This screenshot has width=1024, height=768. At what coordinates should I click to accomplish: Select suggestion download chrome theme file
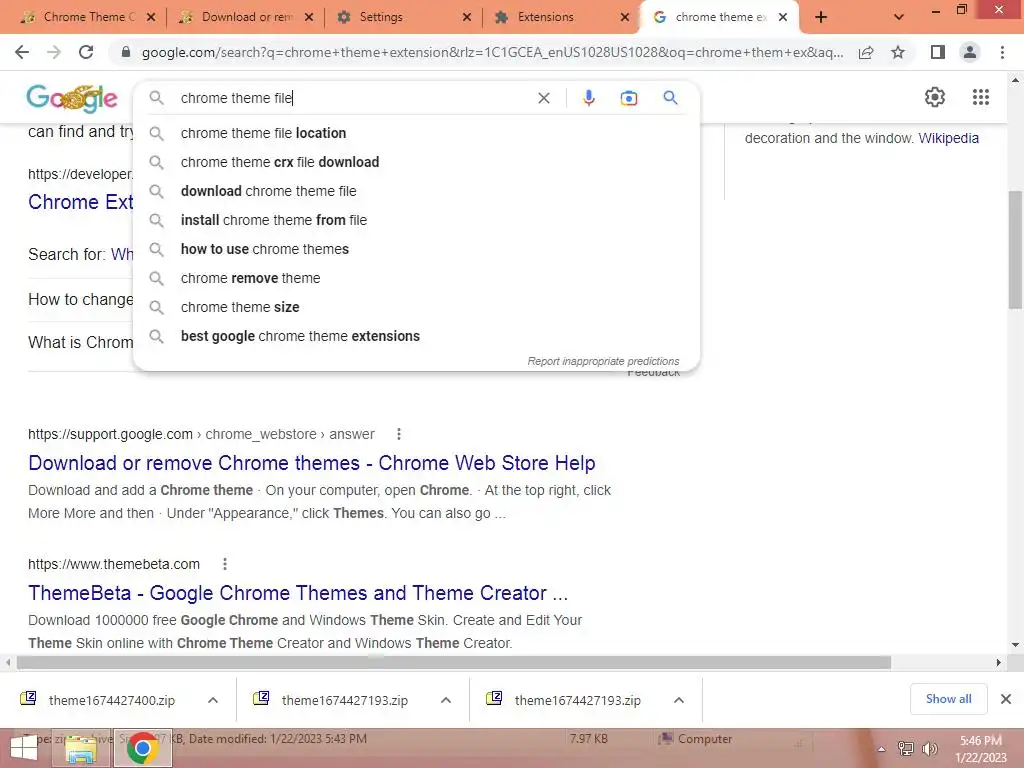coord(416,191)
